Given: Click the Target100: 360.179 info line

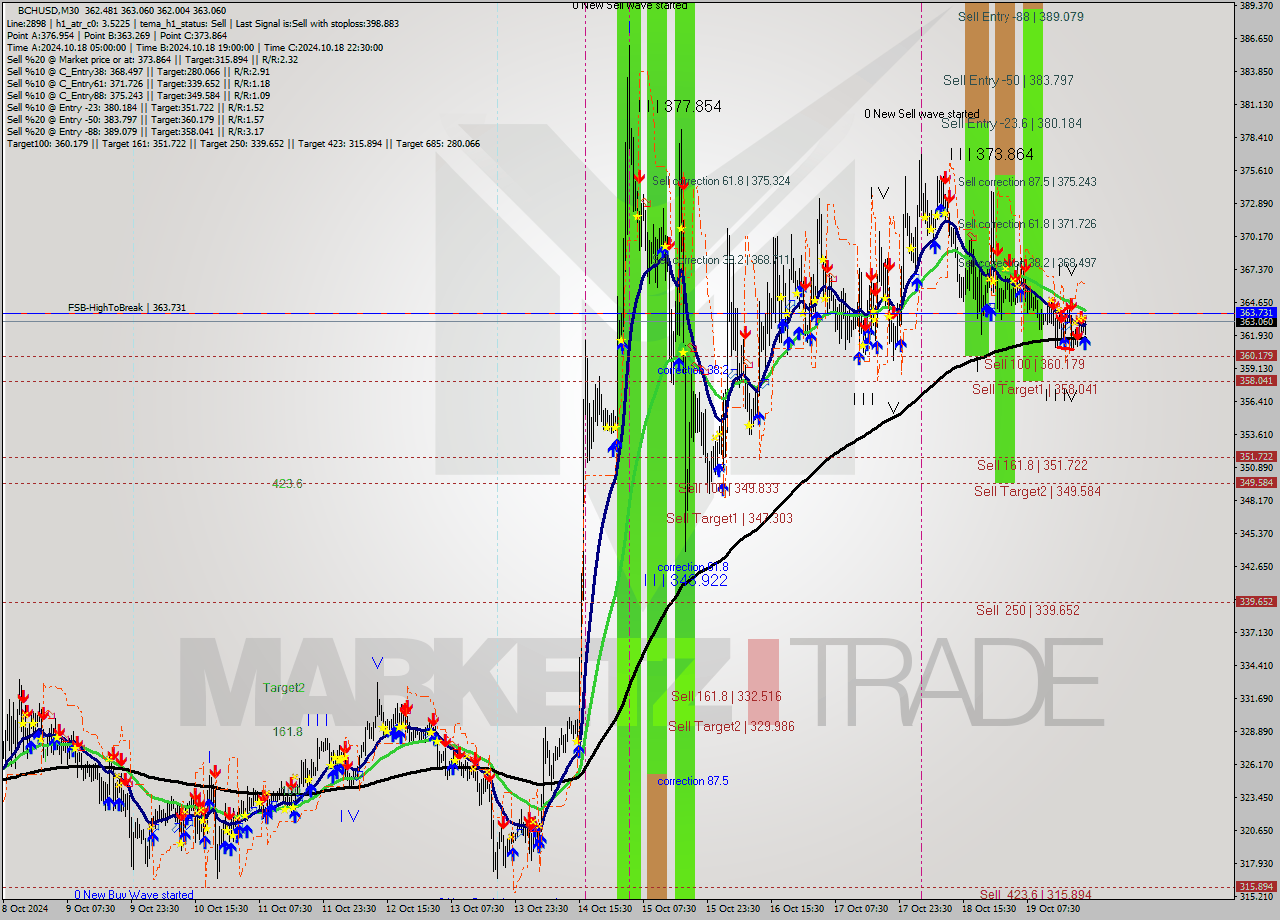Looking at the screenshot, I should coord(243,144).
